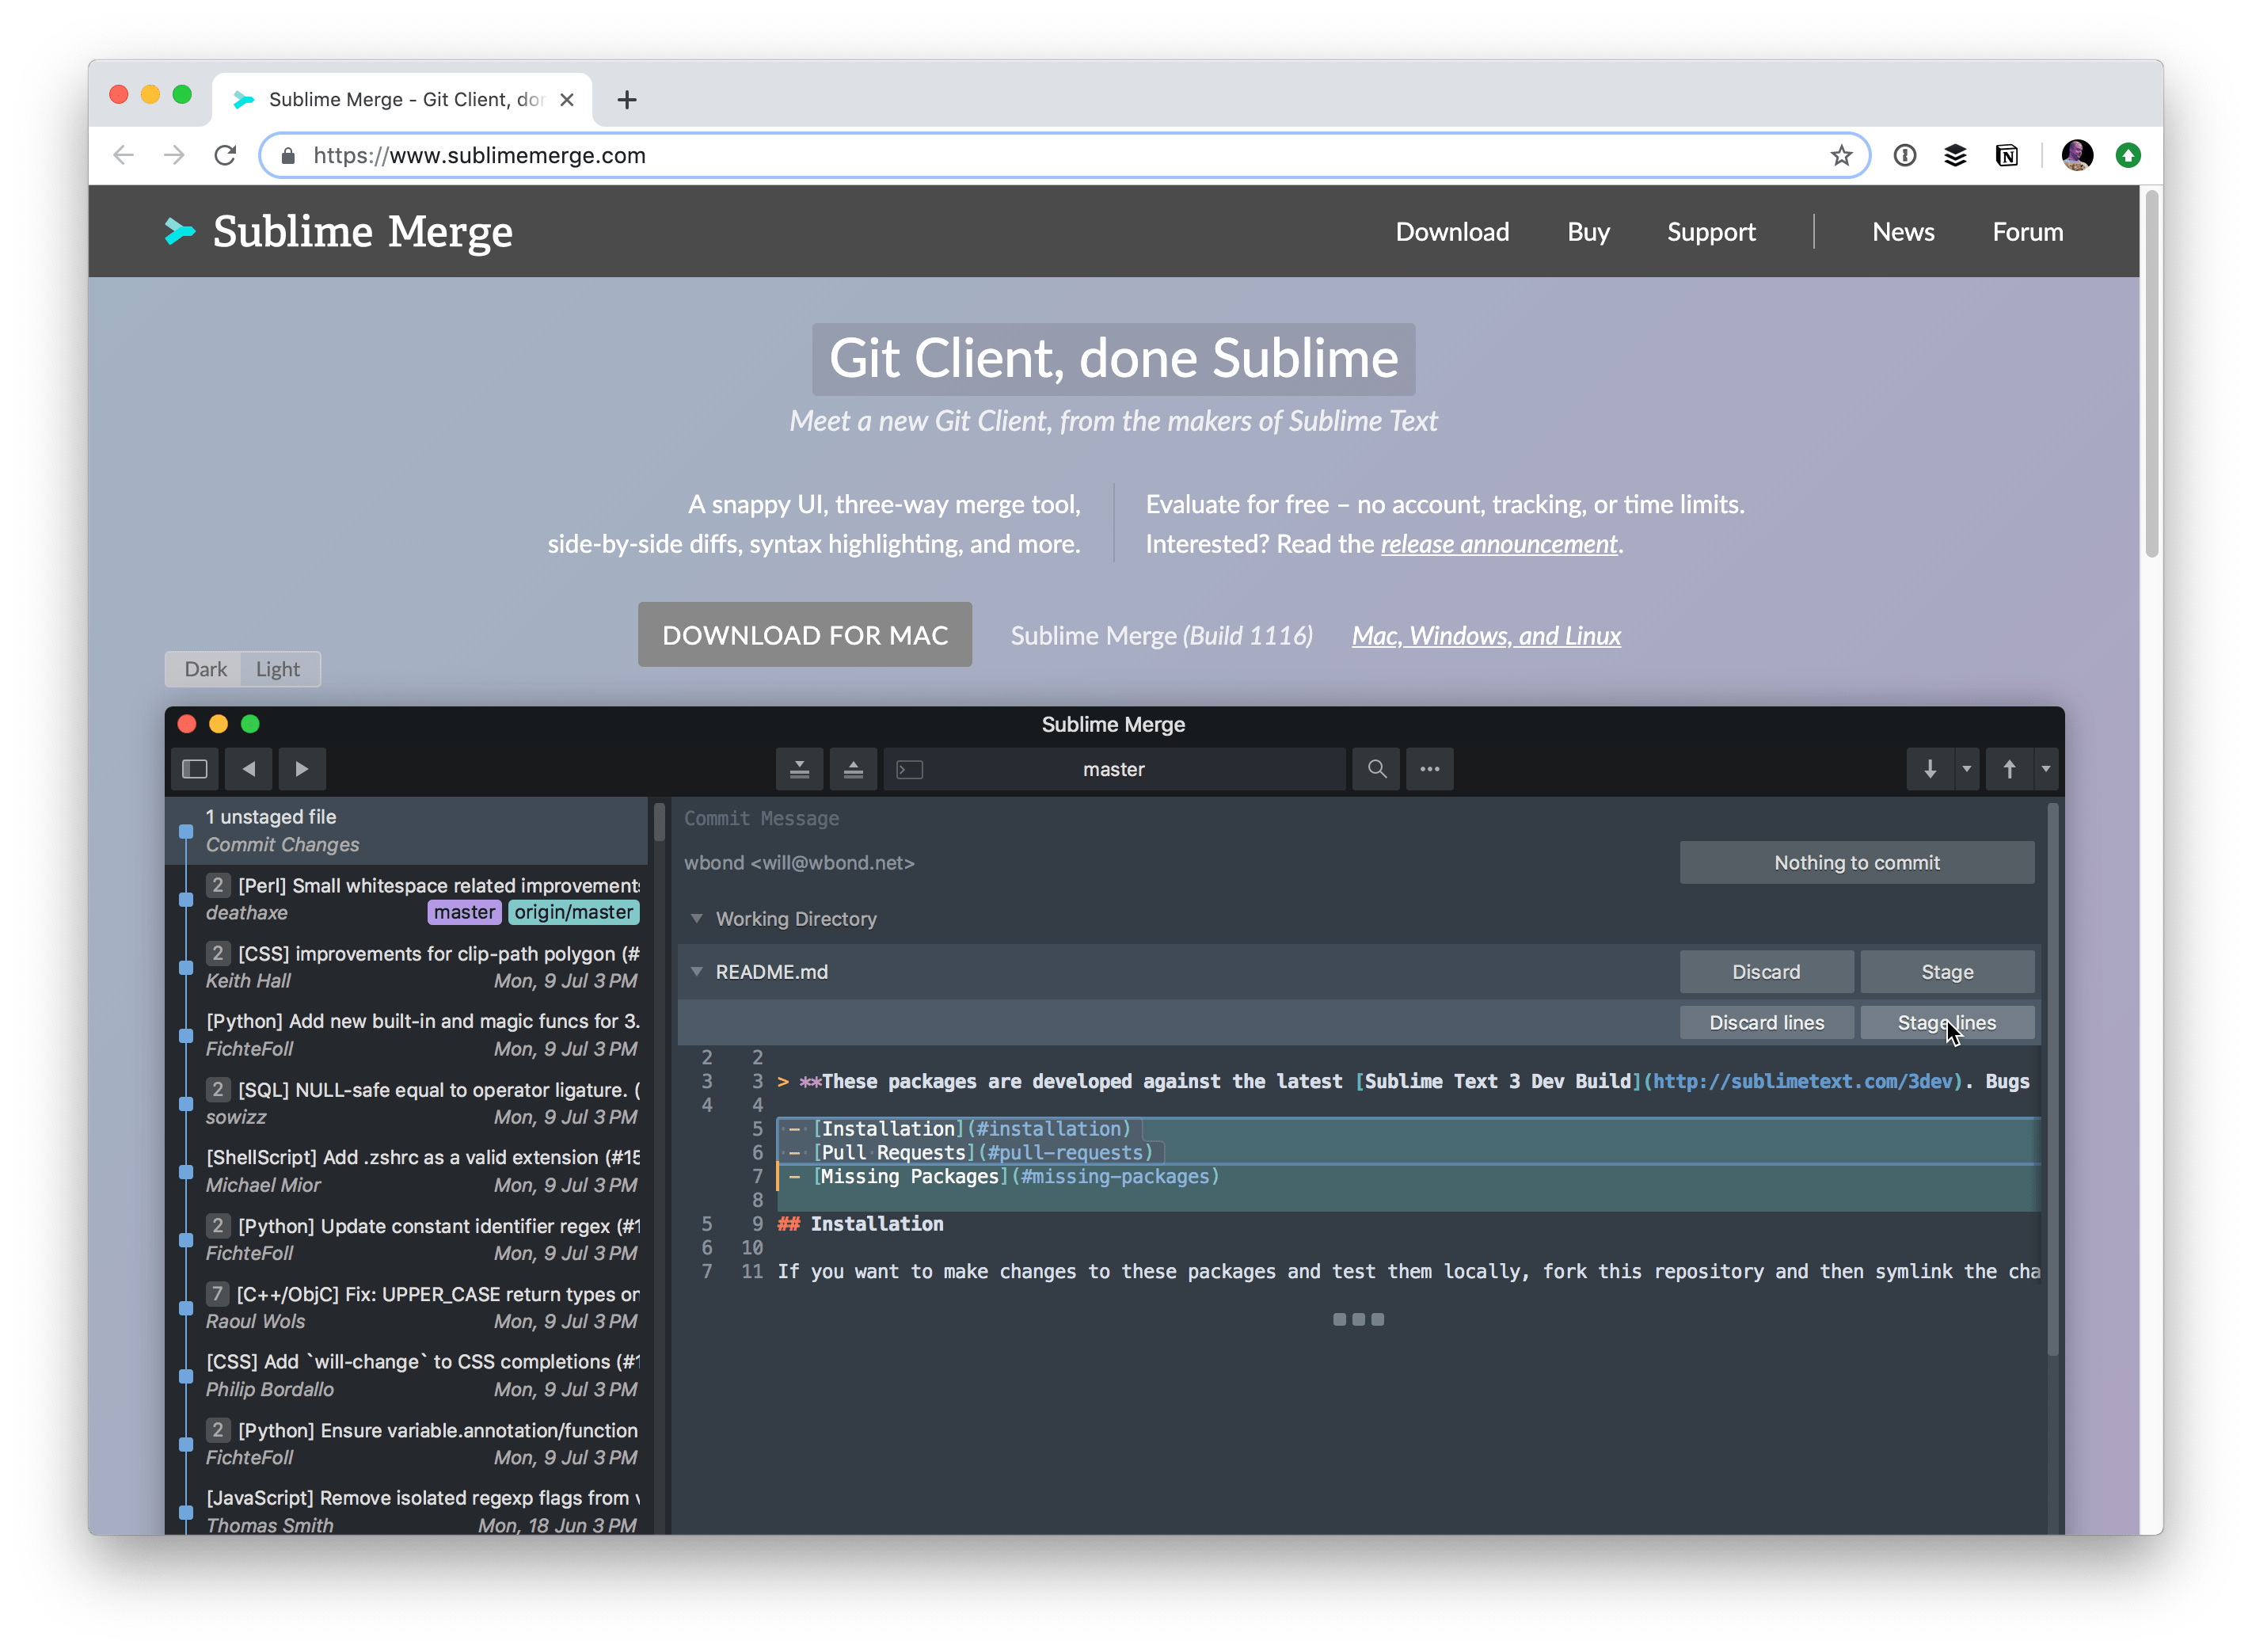This screenshot has width=2252, height=1652.
Task: Collapse the README.md file diff
Action: click(697, 971)
